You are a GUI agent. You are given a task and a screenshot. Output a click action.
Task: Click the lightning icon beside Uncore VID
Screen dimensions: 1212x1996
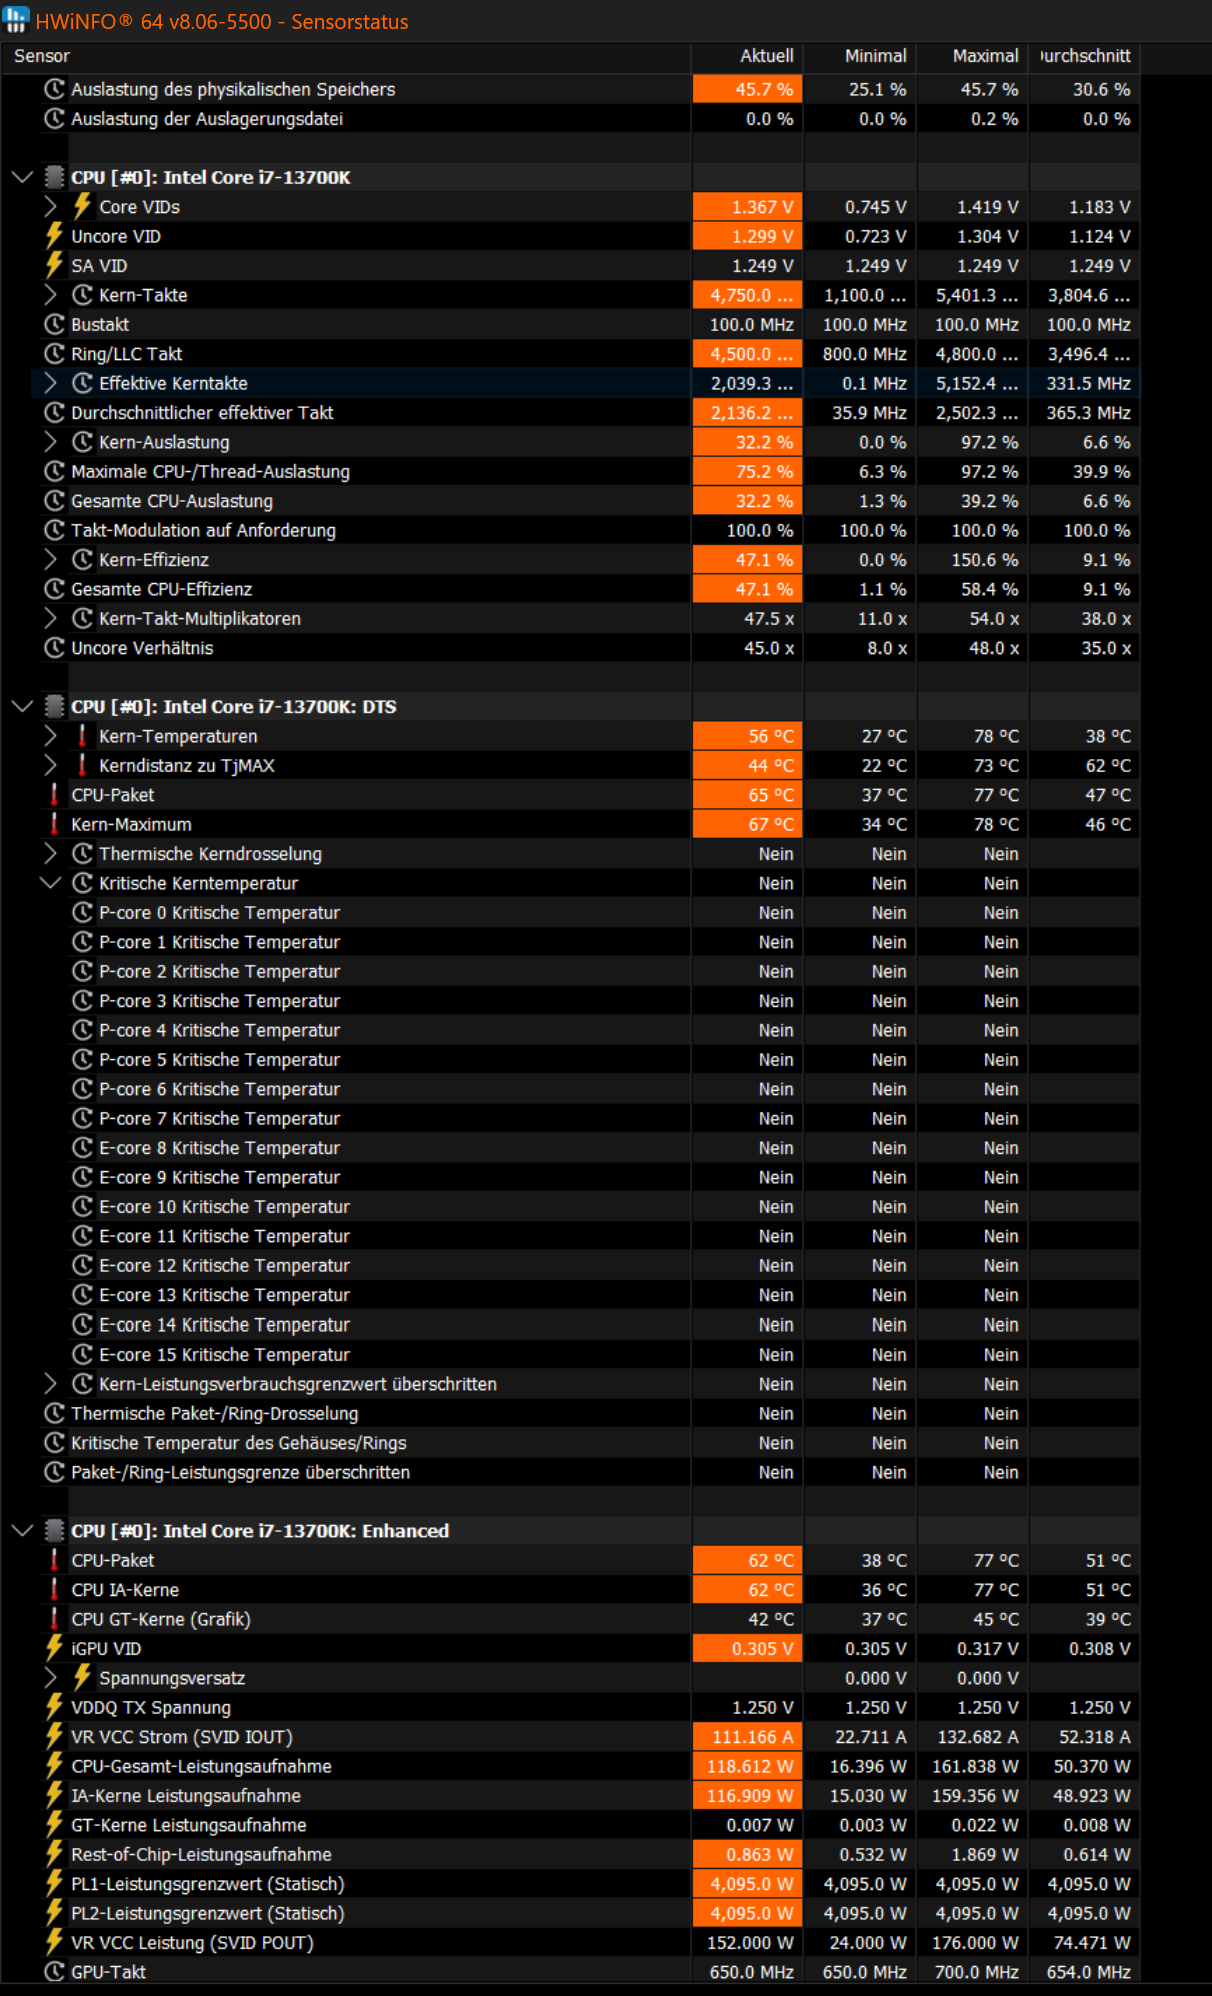coord(54,236)
